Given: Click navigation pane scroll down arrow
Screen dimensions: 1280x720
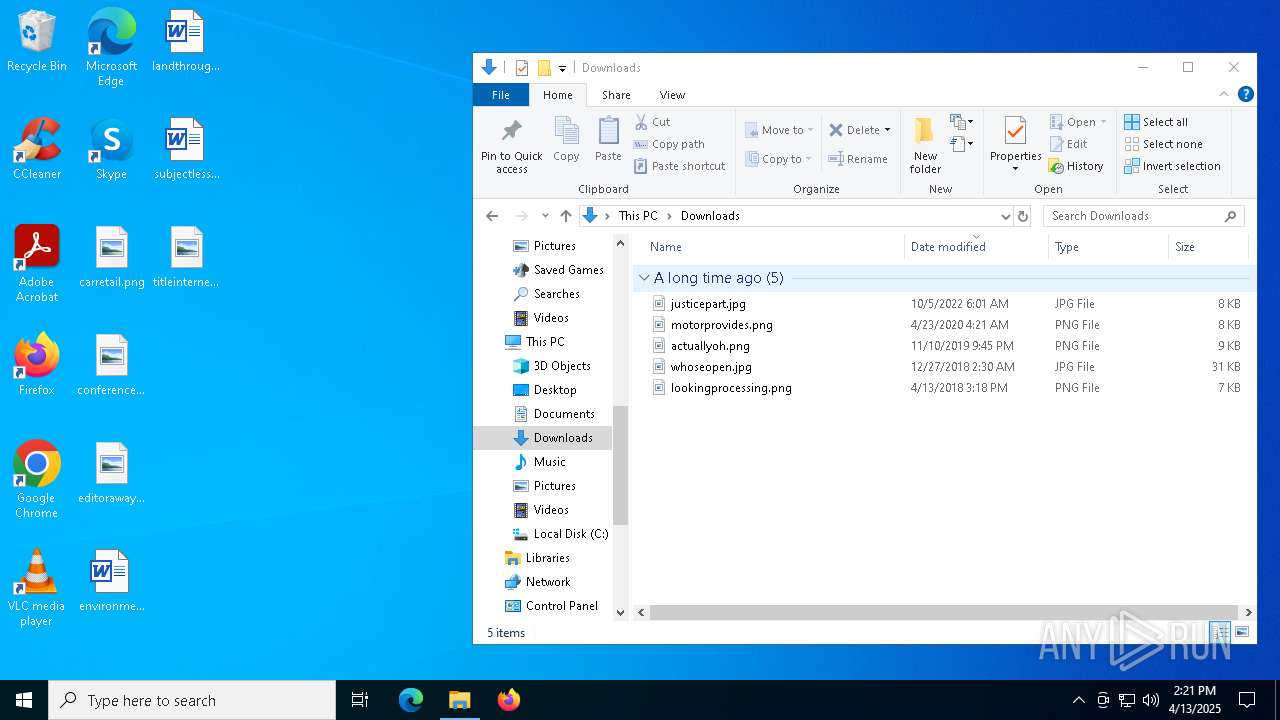Looking at the screenshot, I should coord(620,612).
